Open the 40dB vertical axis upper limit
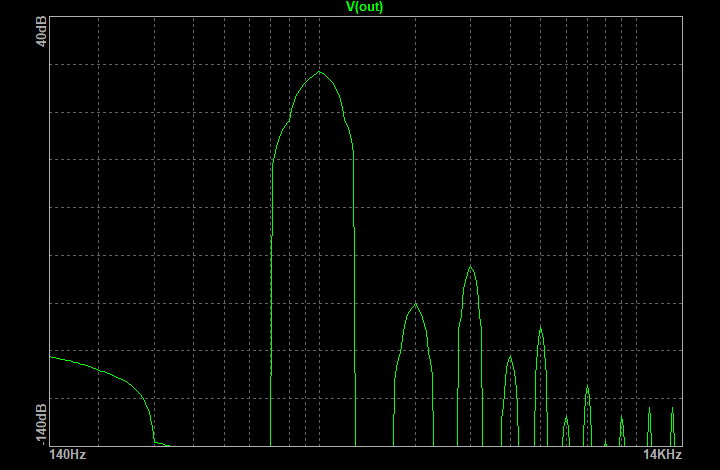The width and height of the screenshot is (720, 470). click(x=41, y=32)
